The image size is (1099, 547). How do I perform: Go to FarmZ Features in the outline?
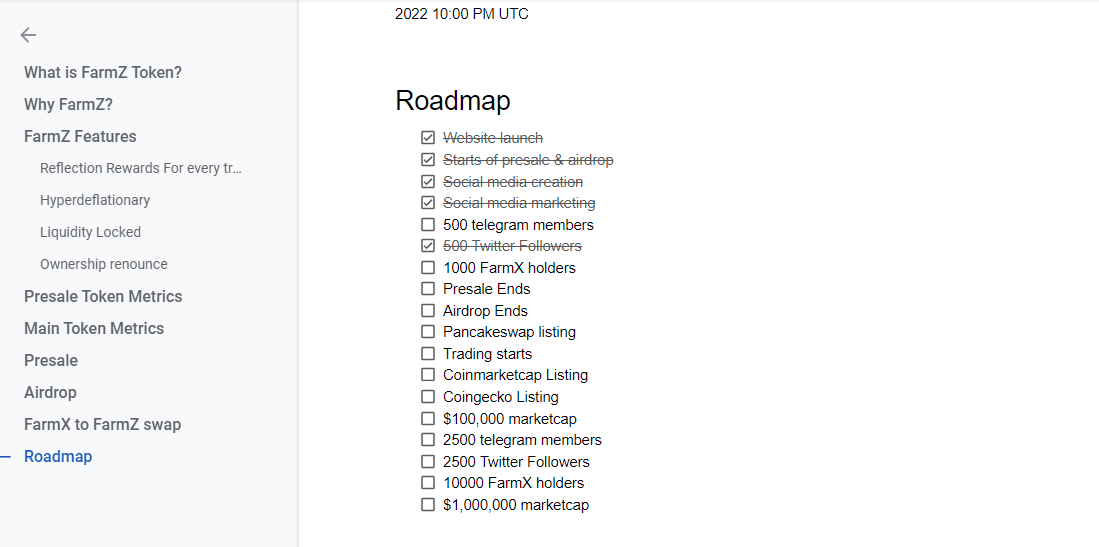pyautogui.click(x=80, y=136)
